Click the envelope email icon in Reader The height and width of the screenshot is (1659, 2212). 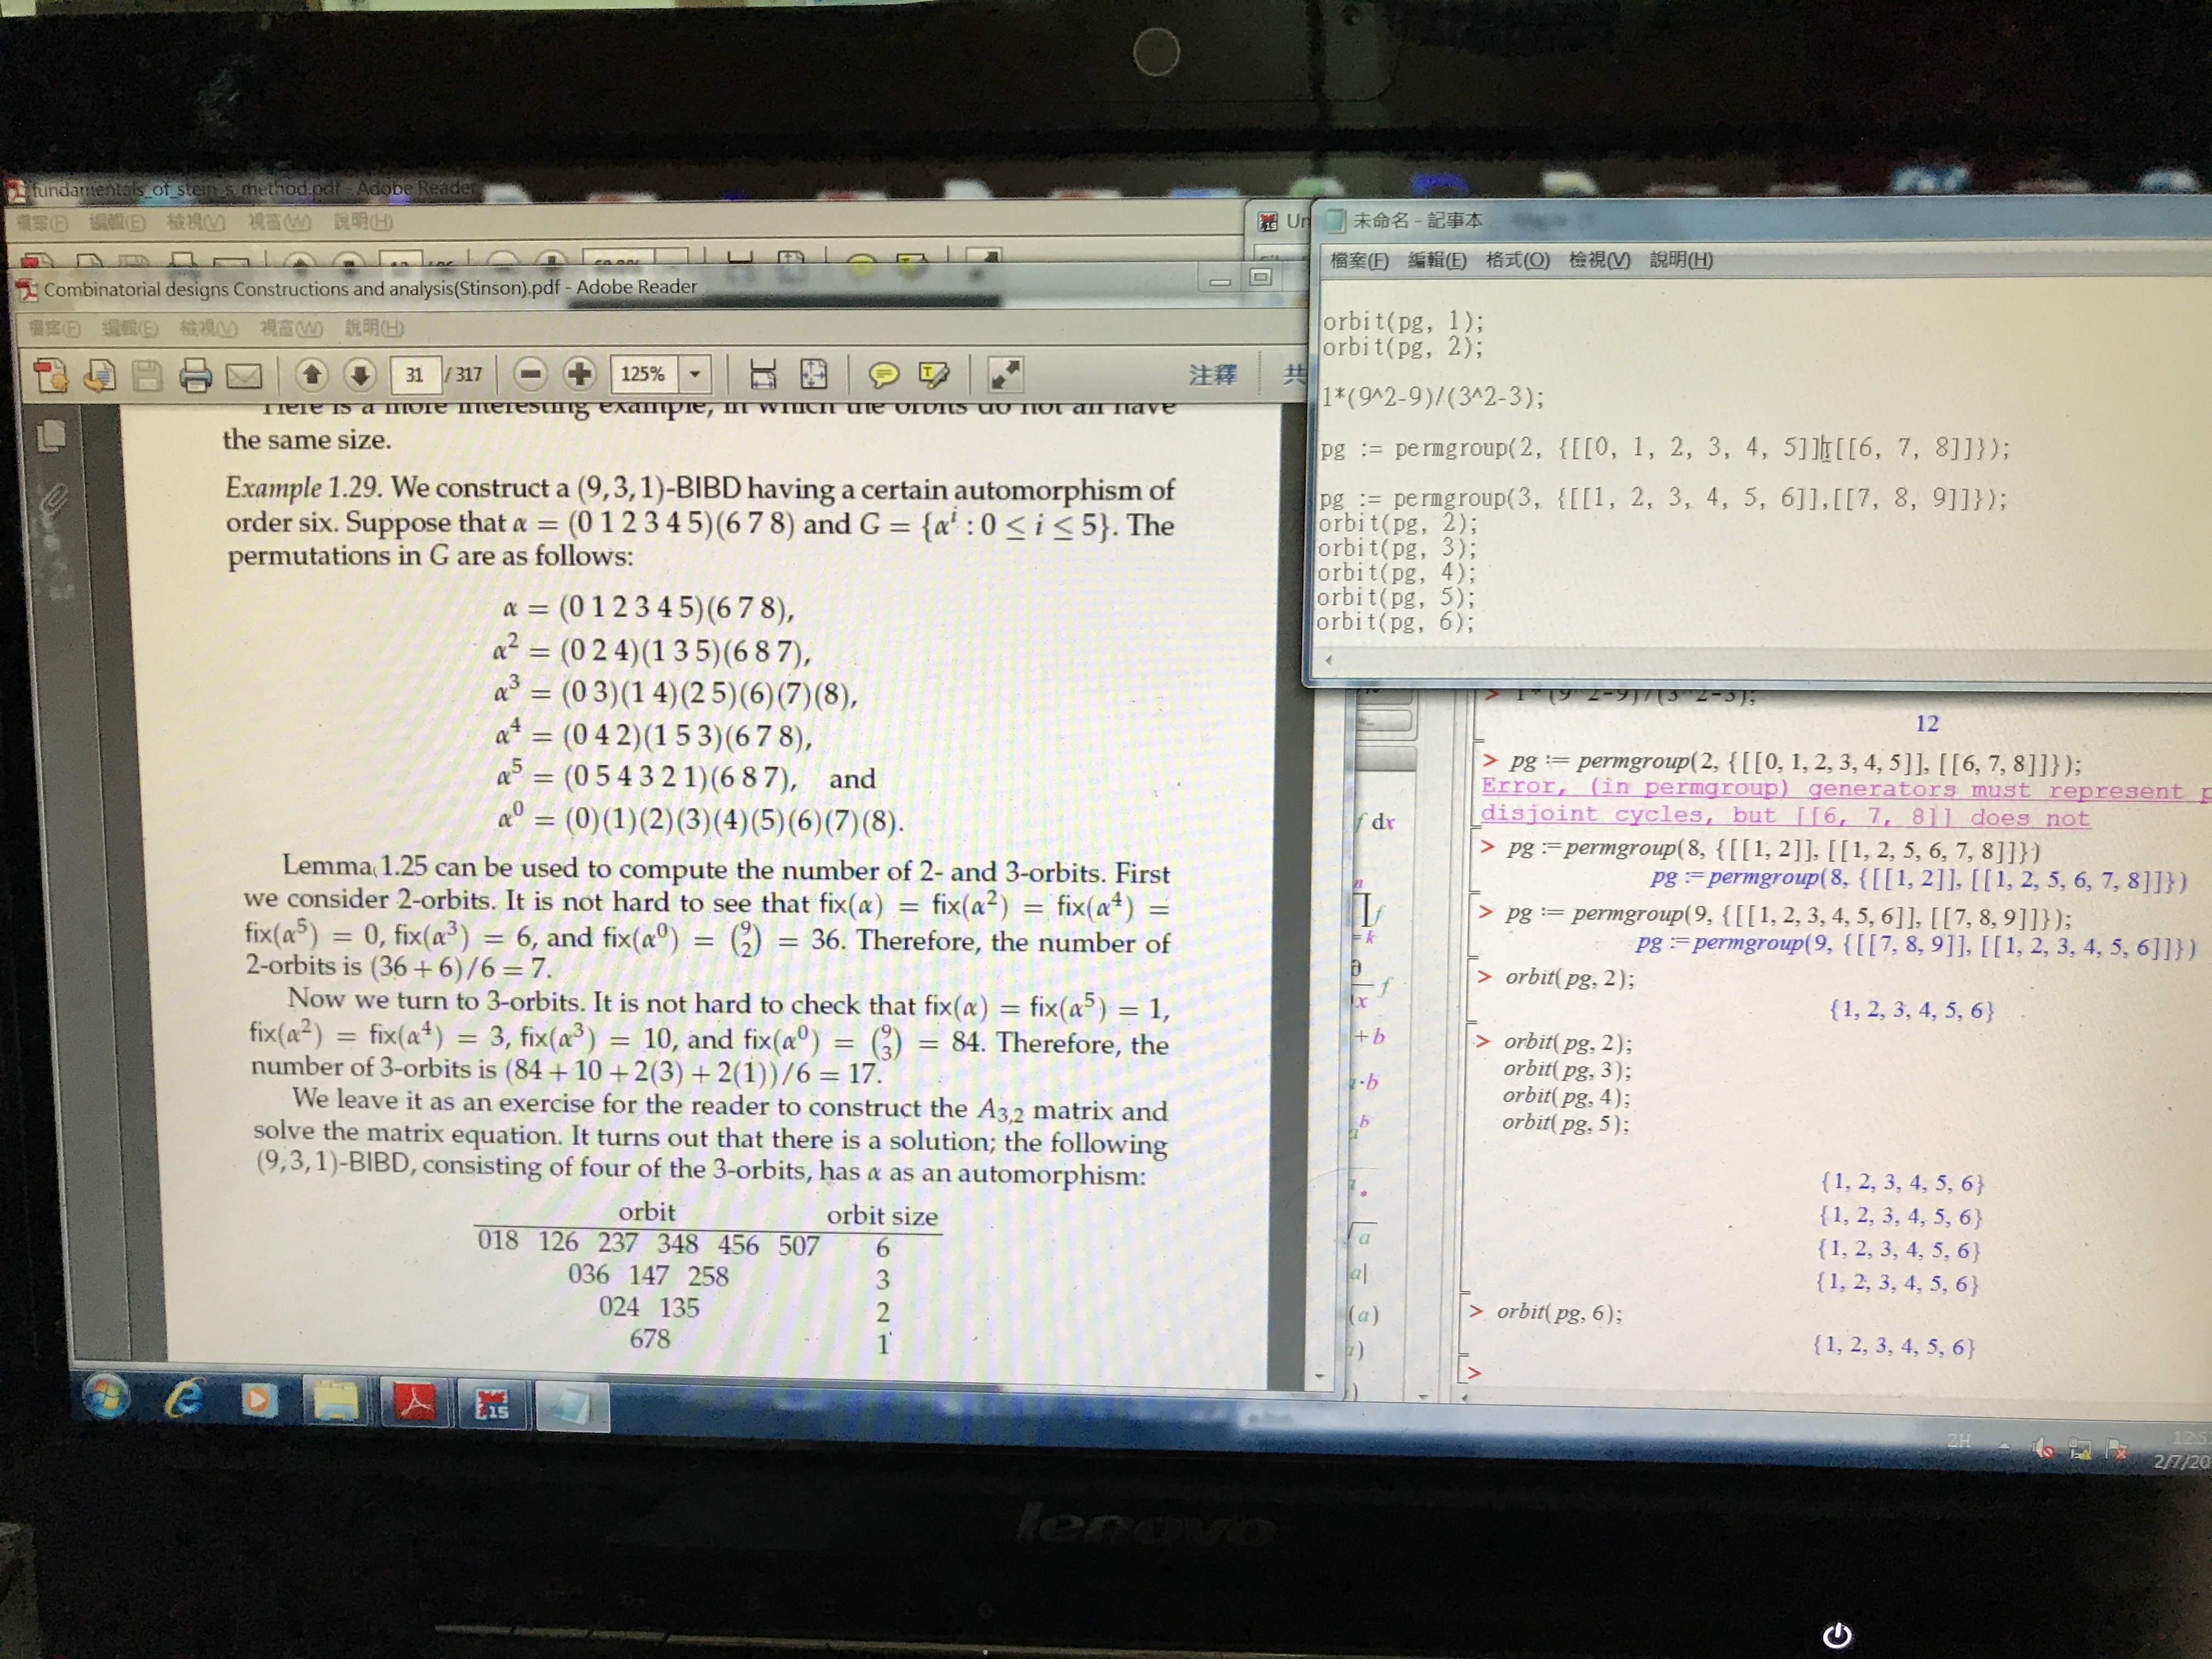(244, 376)
